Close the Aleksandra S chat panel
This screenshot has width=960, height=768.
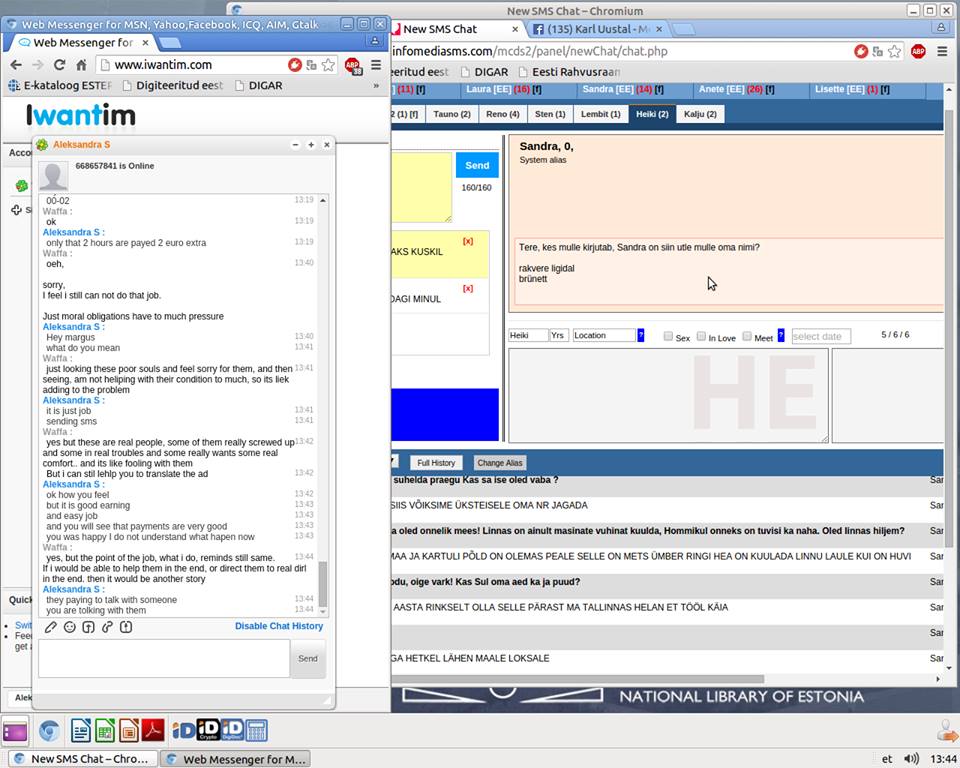point(327,145)
